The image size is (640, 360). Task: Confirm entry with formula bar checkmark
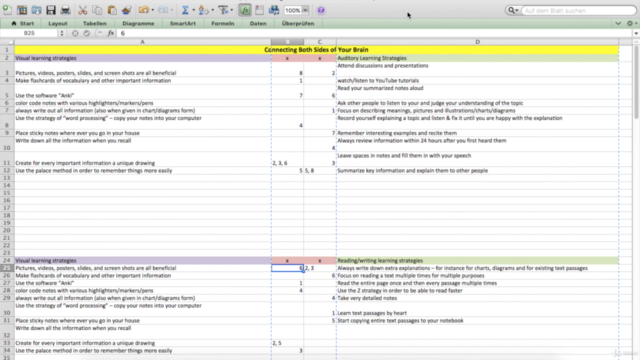tap(87, 33)
